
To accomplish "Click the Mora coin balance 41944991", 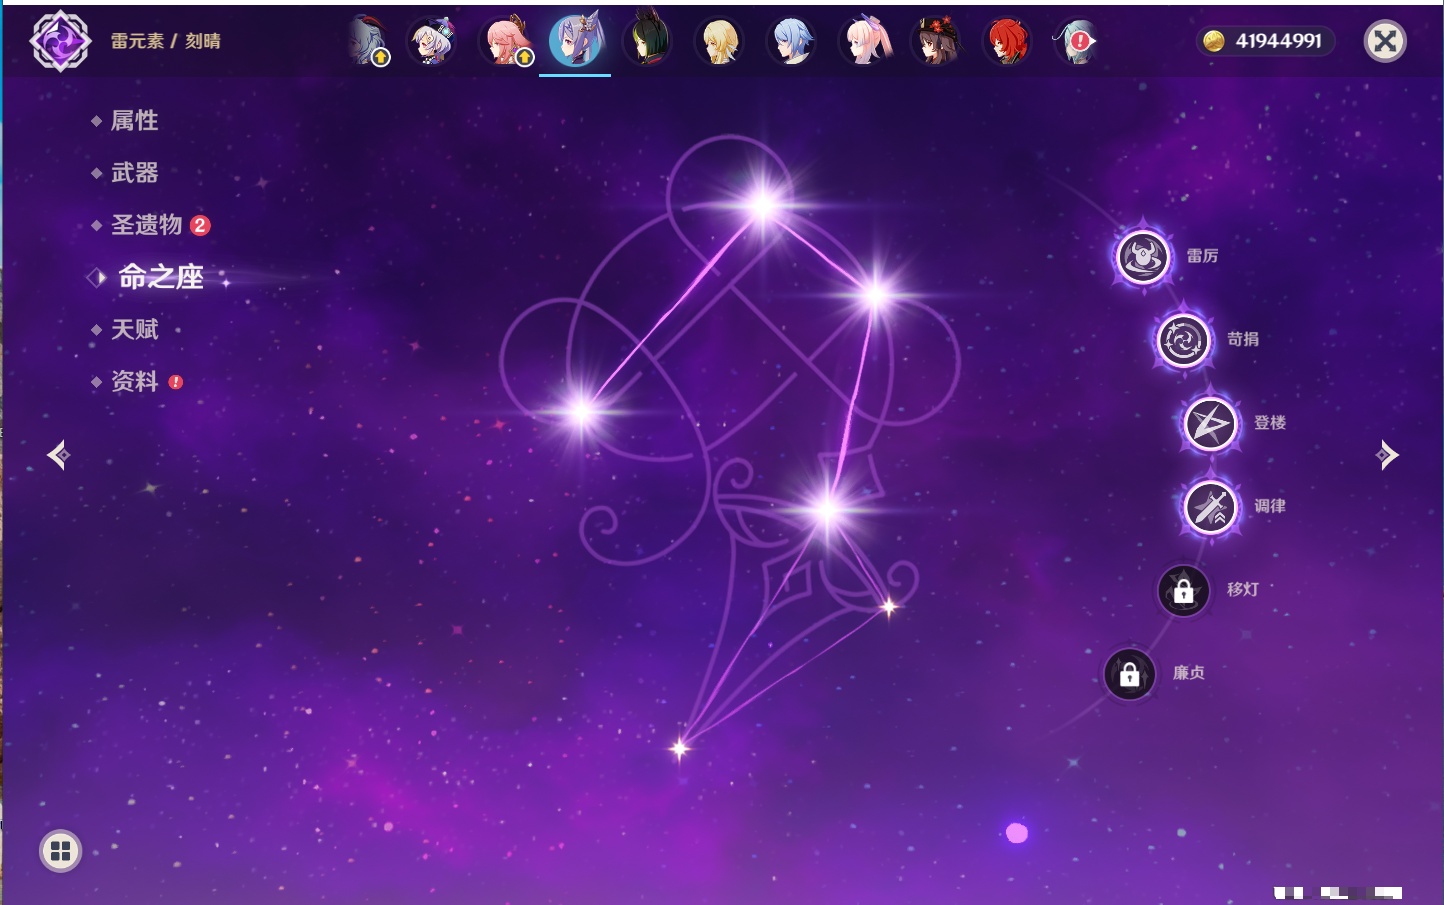I will tap(1265, 41).
